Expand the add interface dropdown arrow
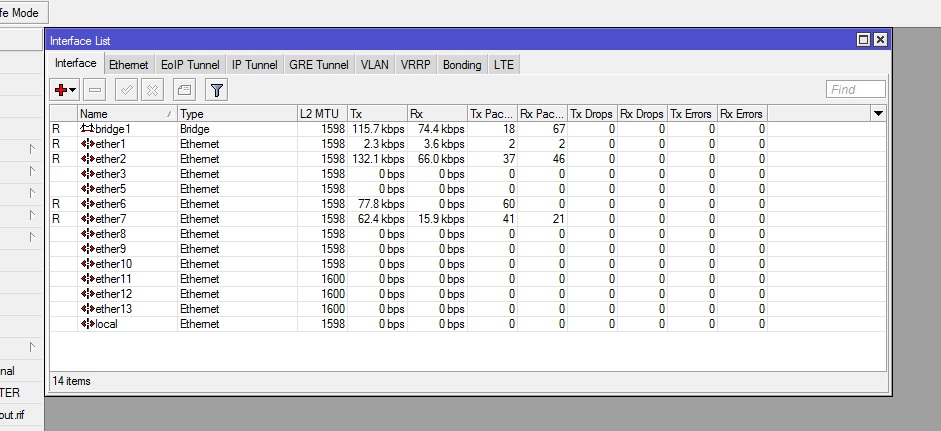The width and height of the screenshot is (941, 431). tap(73, 91)
